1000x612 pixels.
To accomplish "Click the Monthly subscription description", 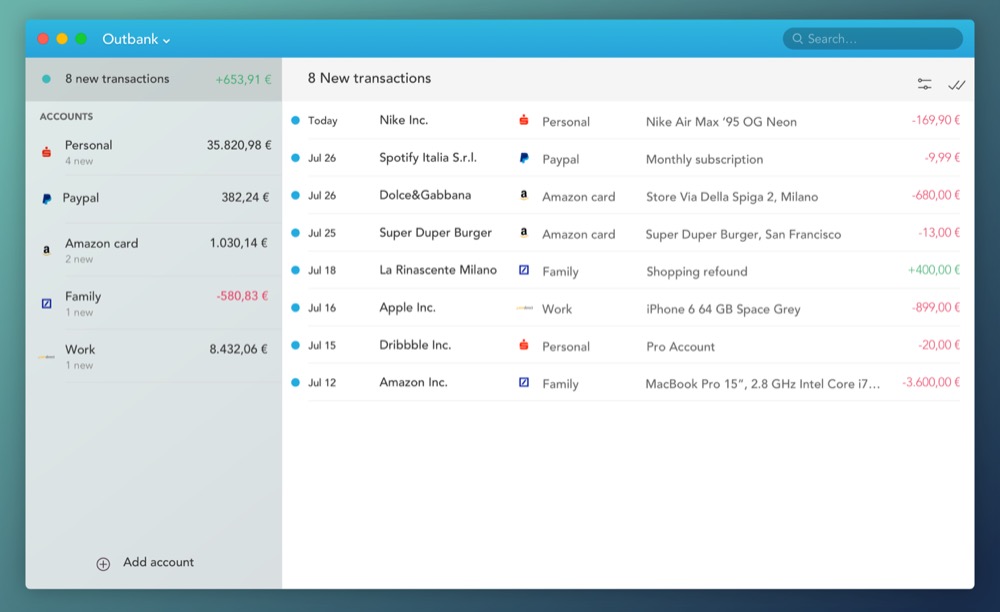I will pos(704,159).
